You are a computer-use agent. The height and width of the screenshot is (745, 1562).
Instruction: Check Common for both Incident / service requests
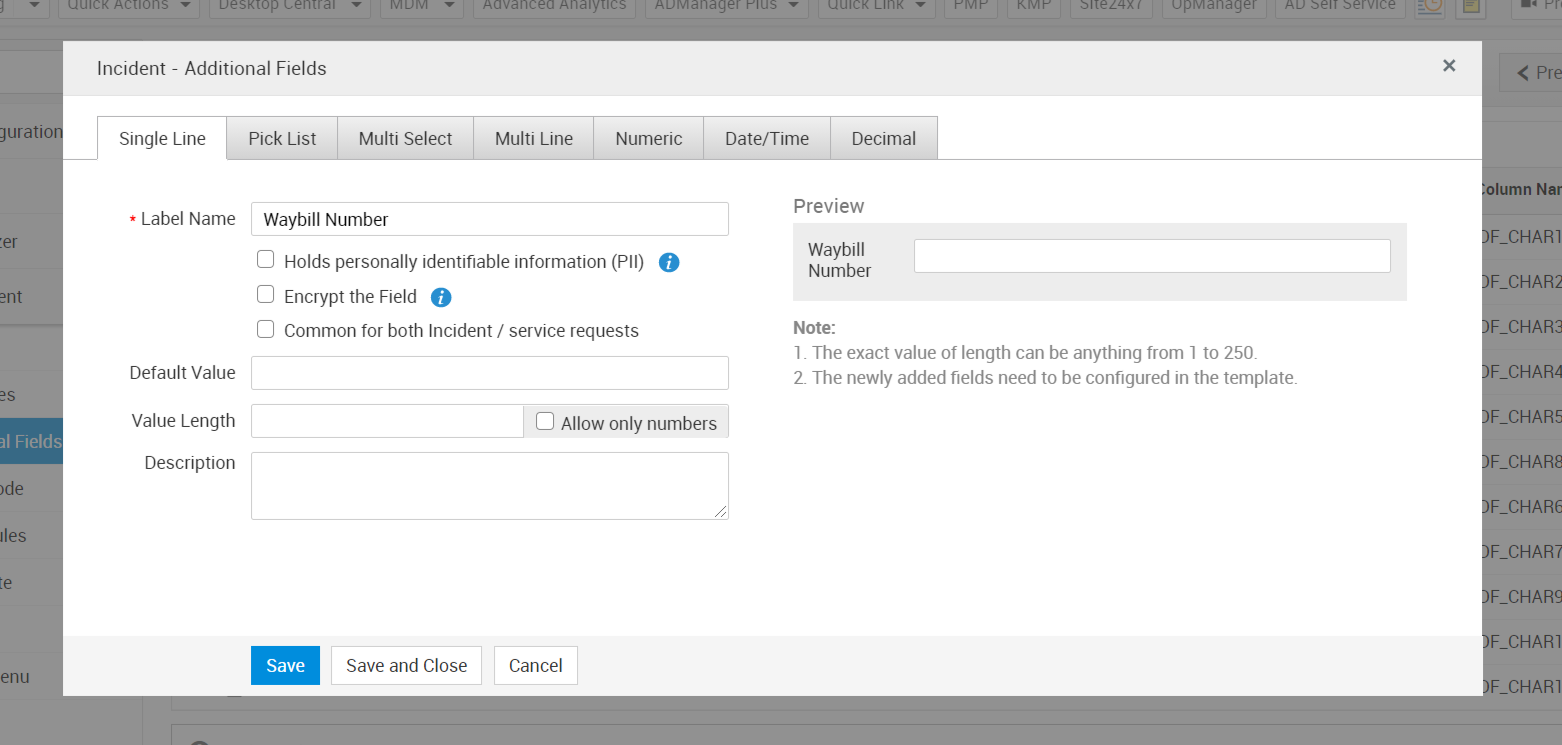pos(266,329)
